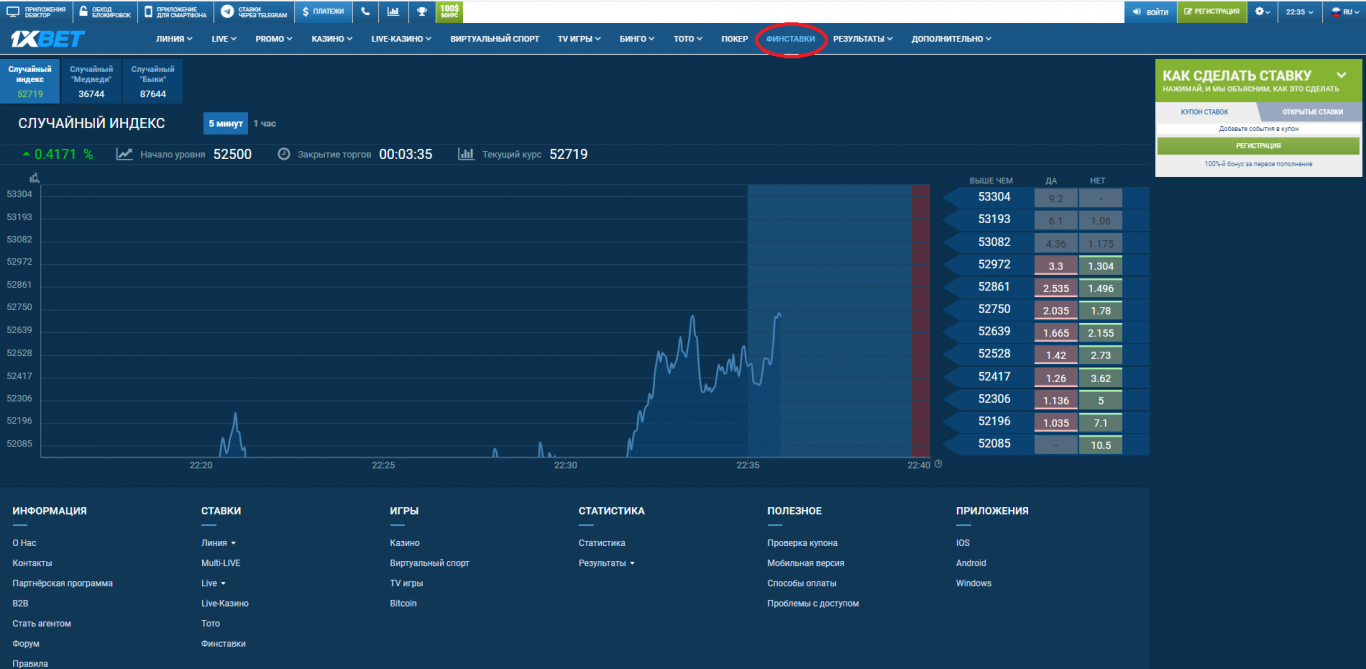Select the 5 минут interval
Screen dimensions: 1366x669
pyautogui.click(x=225, y=124)
